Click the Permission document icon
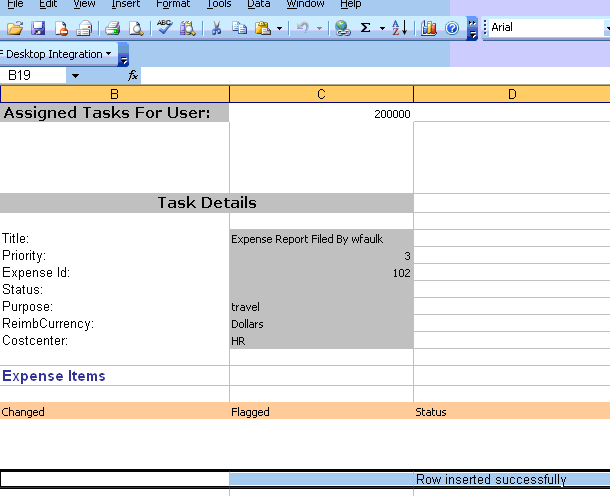Image resolution: width=610 pixels, height=496 pixels. (61, 28)
